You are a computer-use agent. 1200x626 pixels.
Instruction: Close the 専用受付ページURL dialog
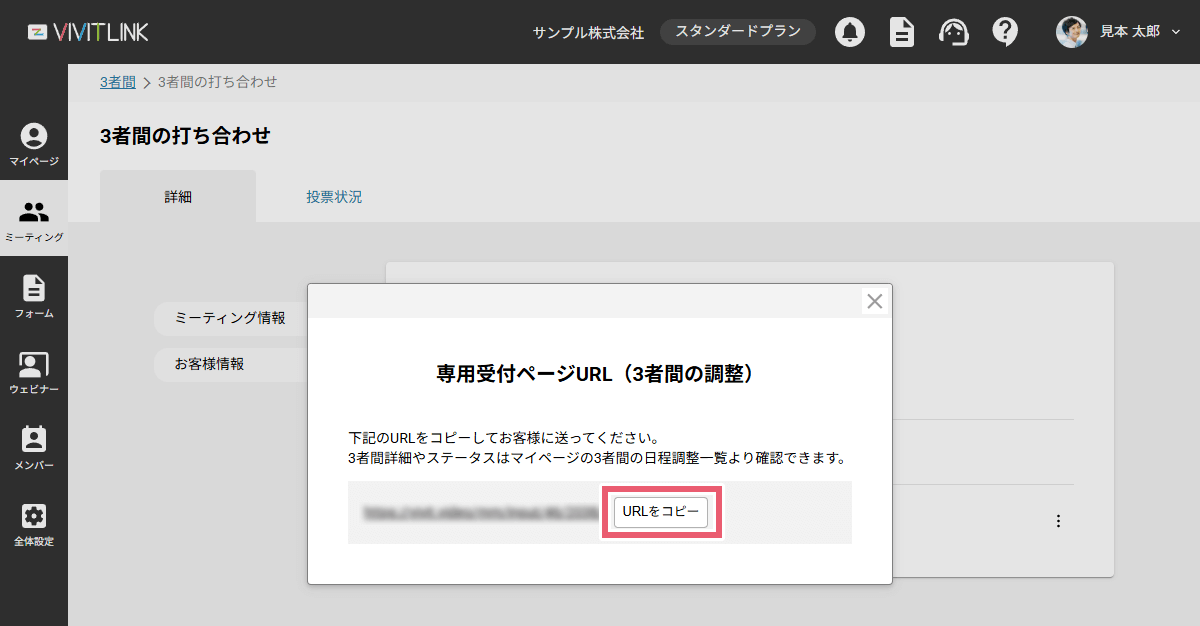(874, 301)
